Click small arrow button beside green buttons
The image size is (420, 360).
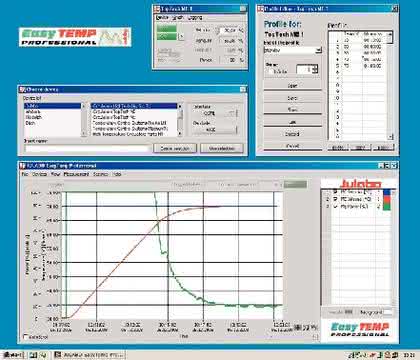[x=181, y=36]
